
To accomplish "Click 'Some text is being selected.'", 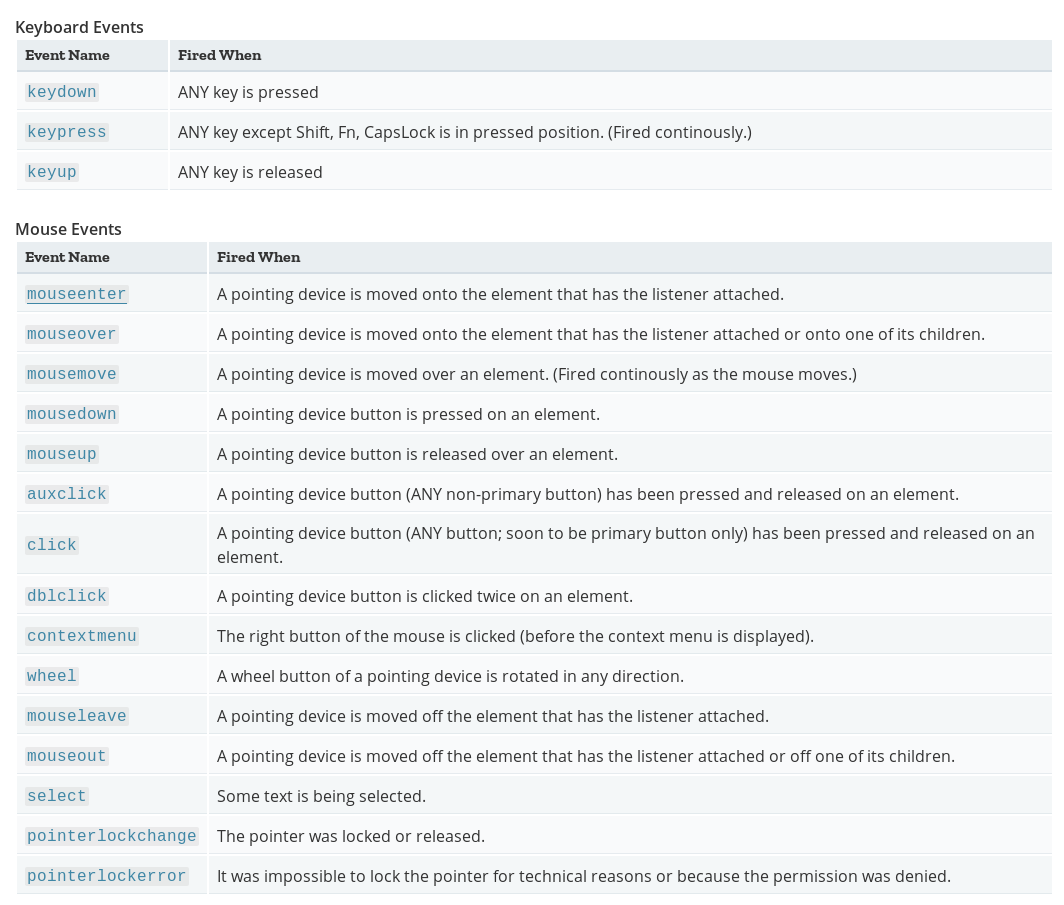I will pyautogui.click(x=321, y=796).
